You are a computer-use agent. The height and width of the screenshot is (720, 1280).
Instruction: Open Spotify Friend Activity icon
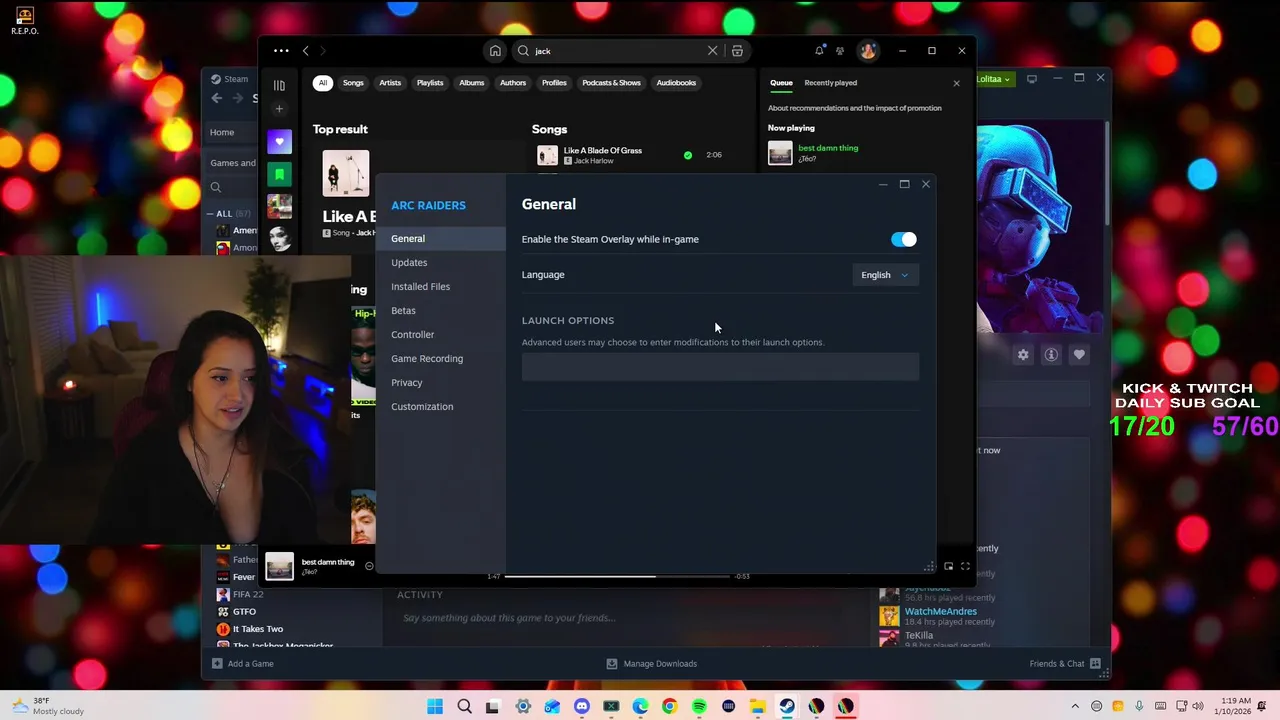click(x=840, y=51)
